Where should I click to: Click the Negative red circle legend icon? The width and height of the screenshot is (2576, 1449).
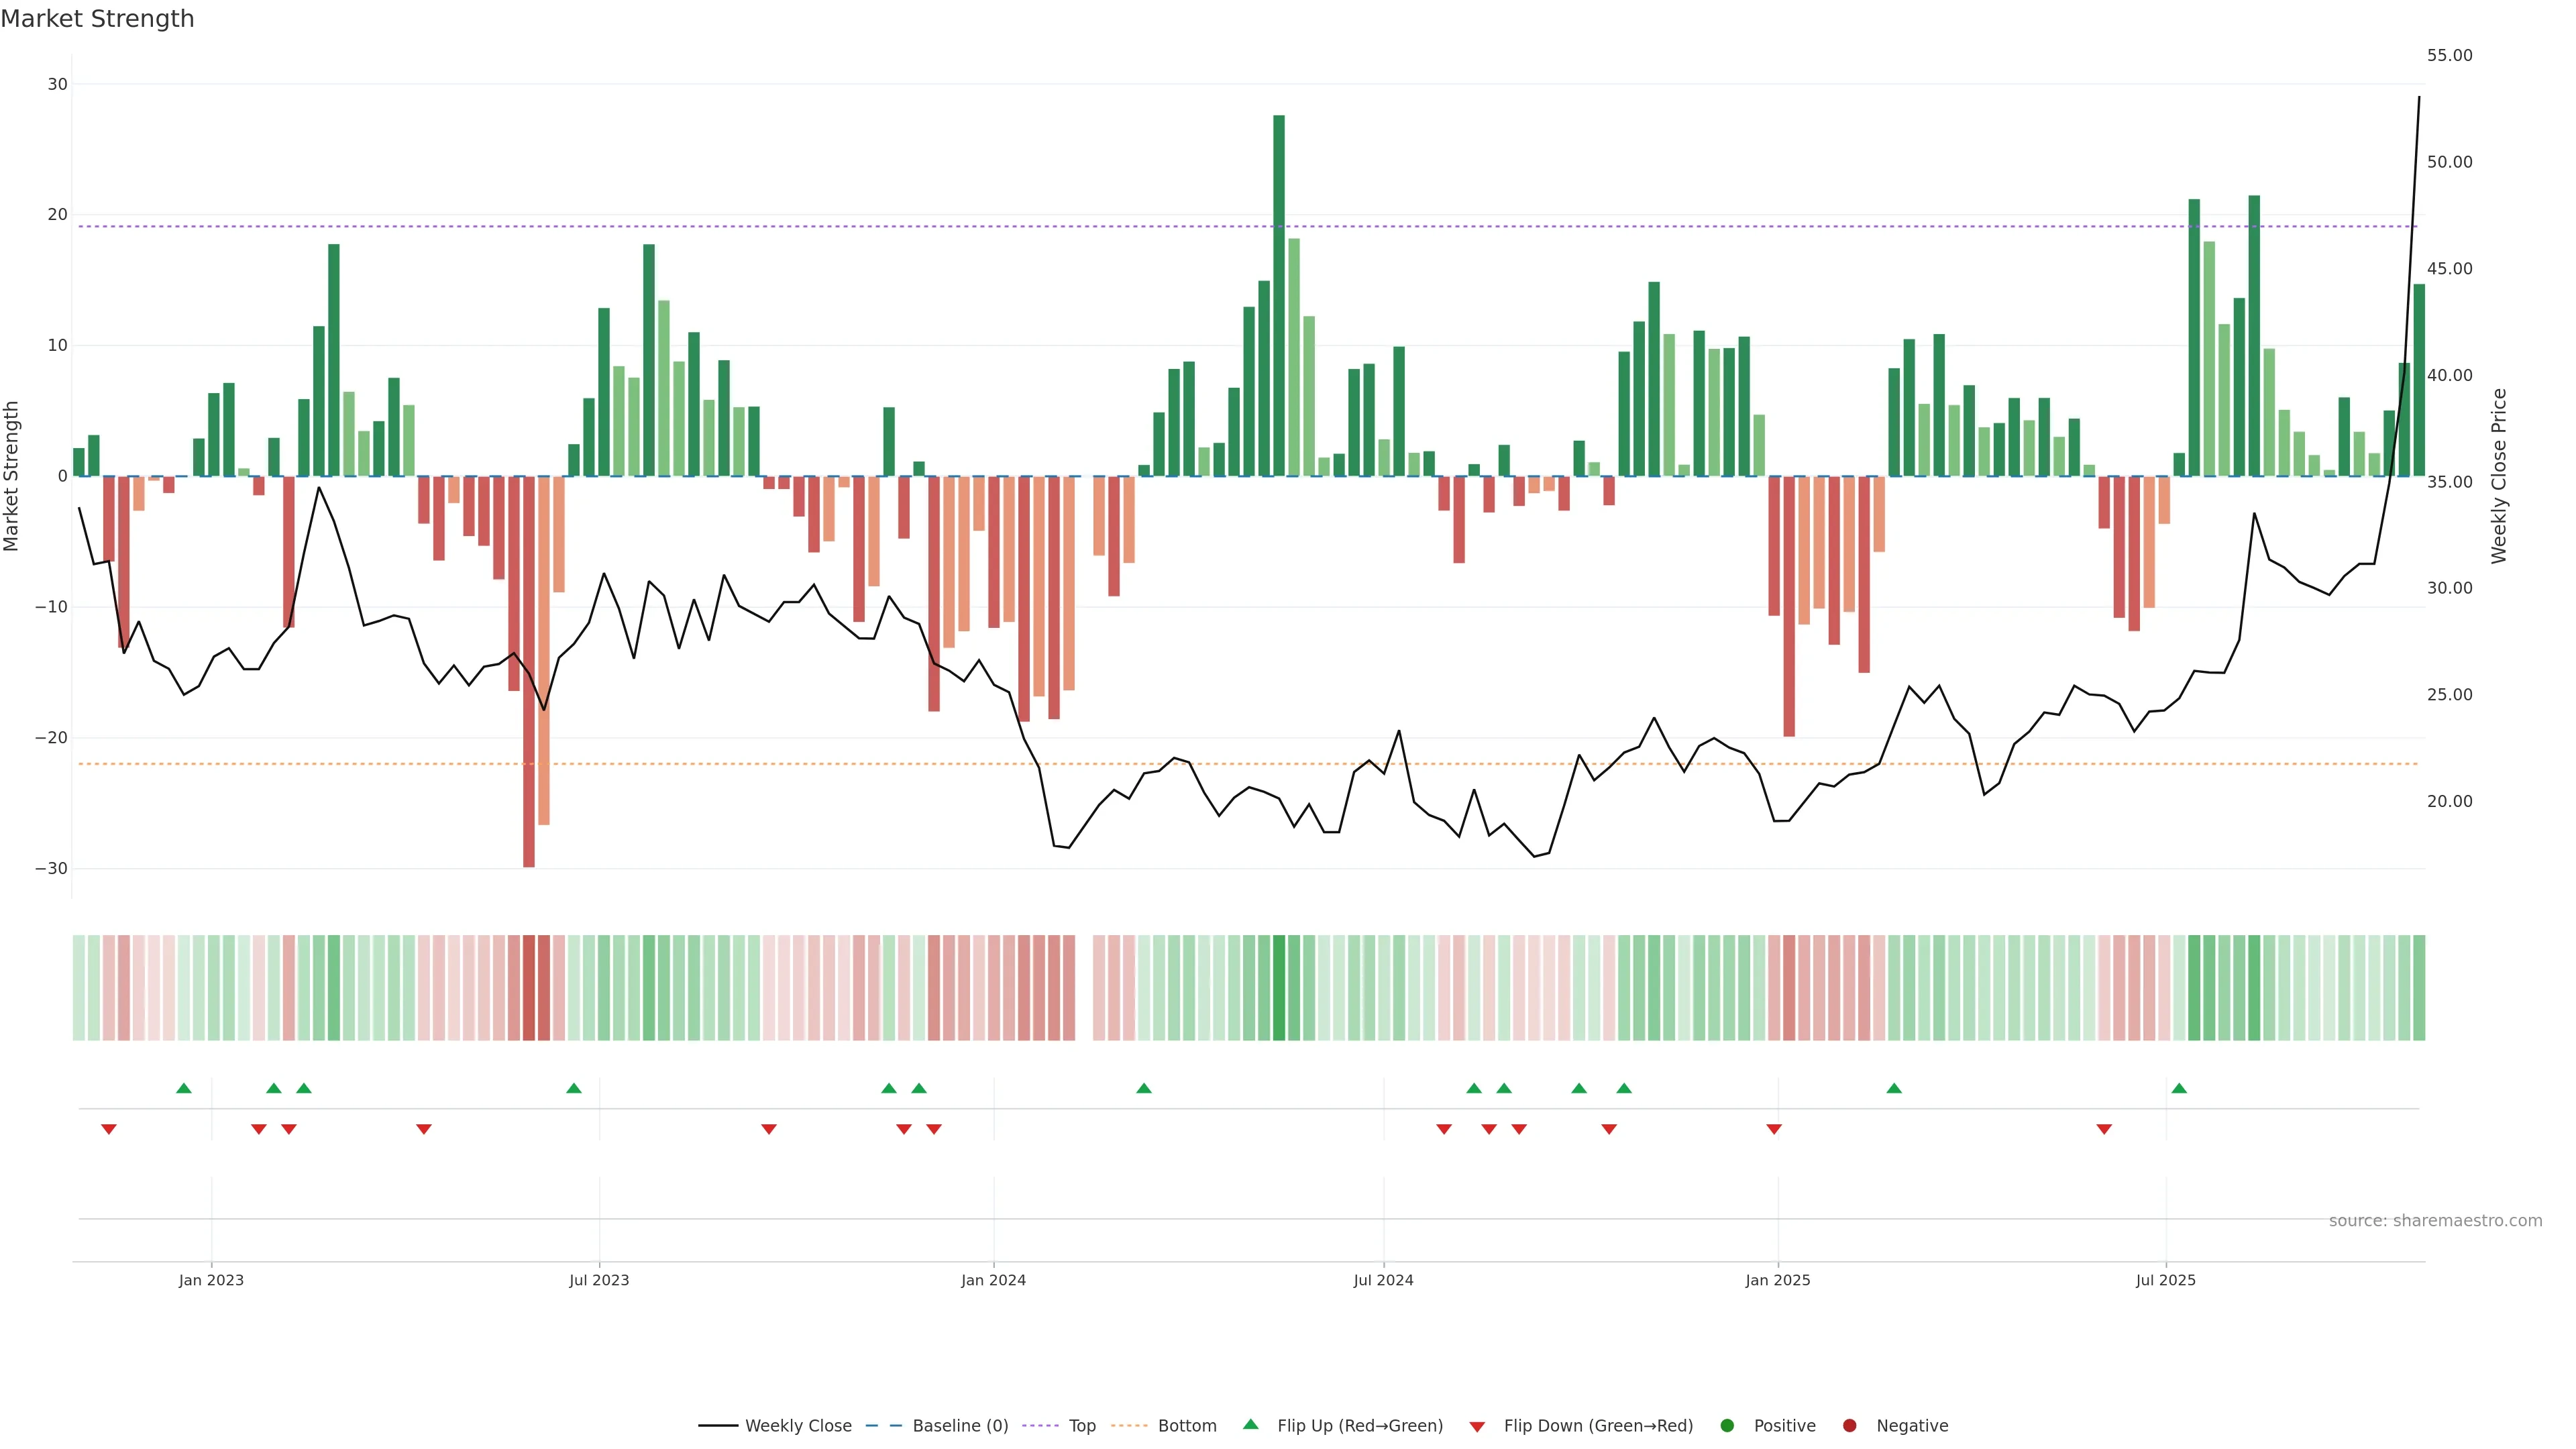click(x=1849, y=1425)
